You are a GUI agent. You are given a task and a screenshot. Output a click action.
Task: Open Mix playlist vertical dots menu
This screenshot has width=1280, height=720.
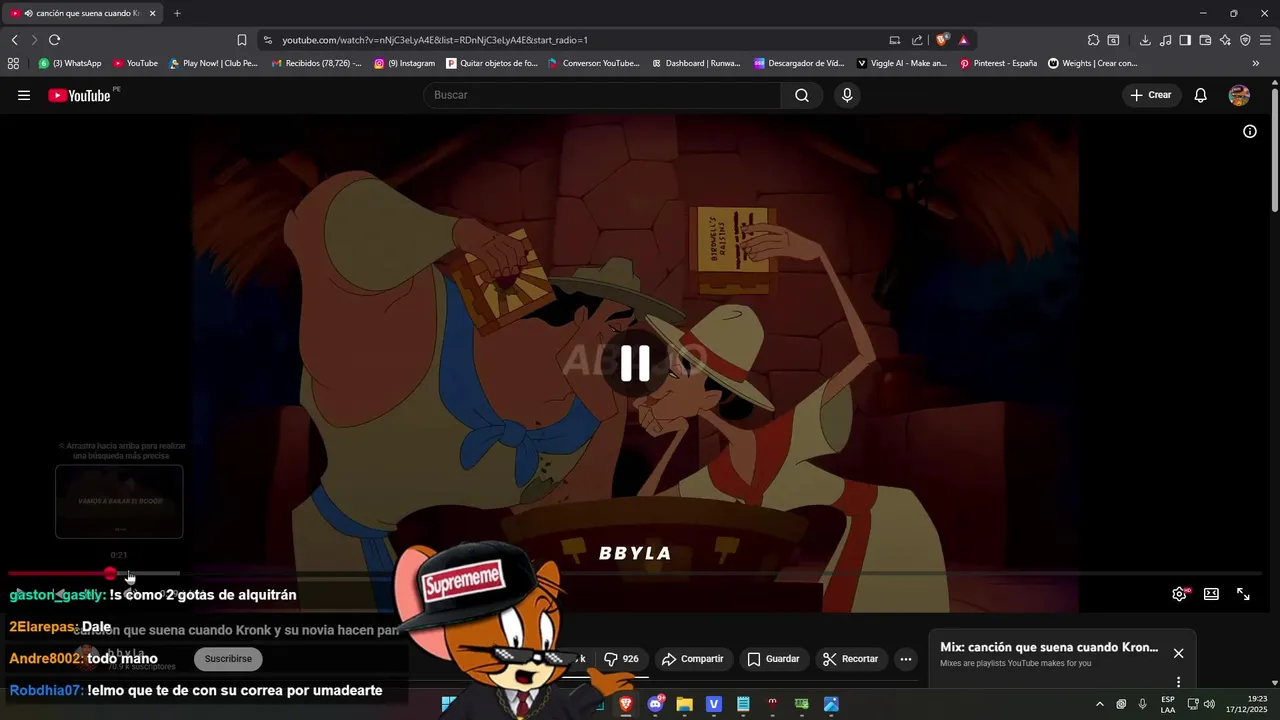pos(1178,681)
